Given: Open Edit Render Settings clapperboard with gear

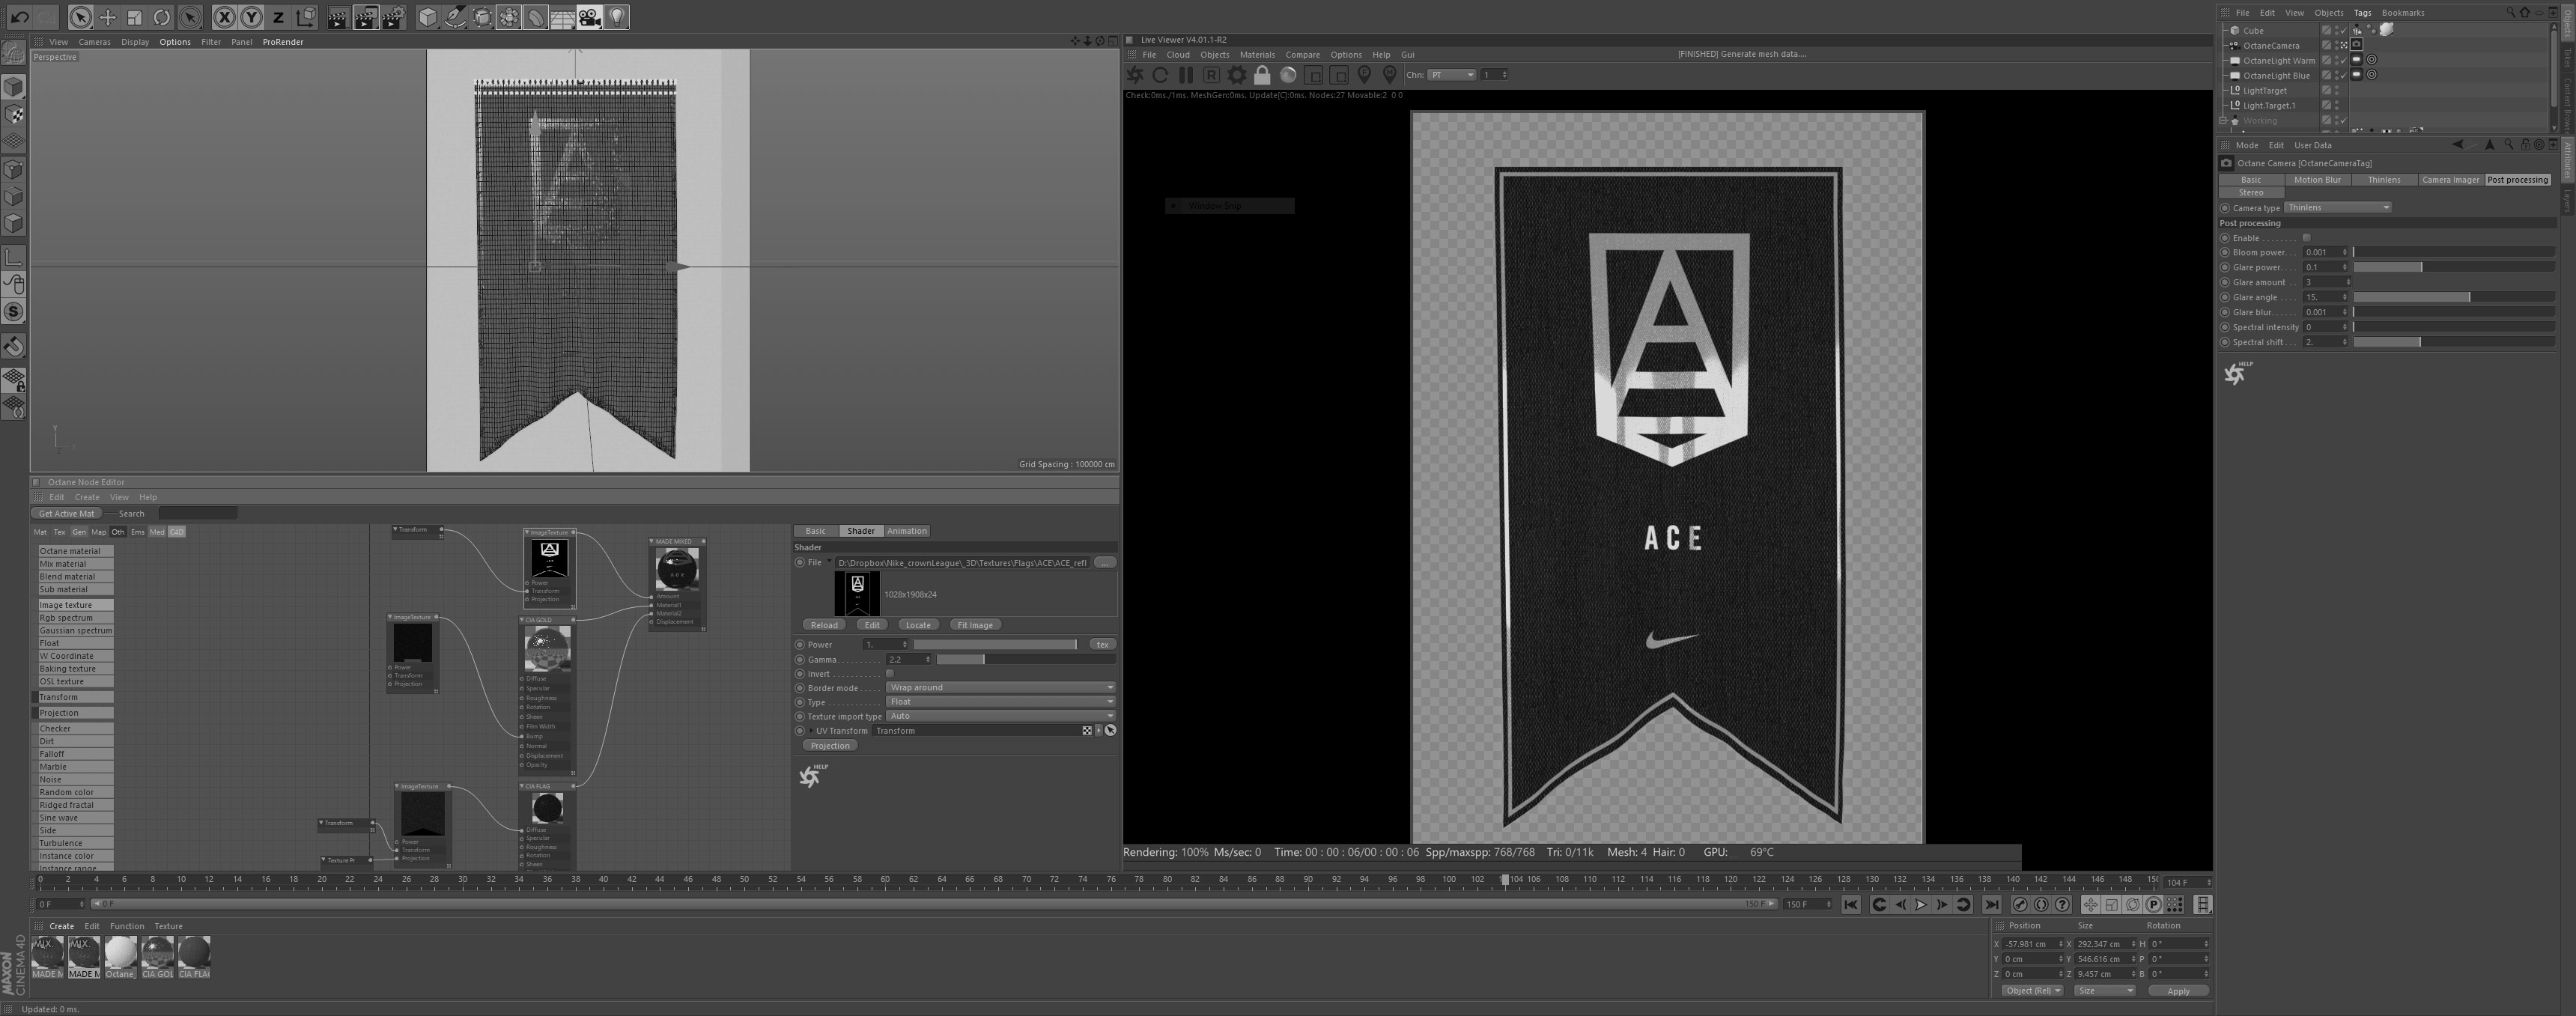Looking at the screenshot, I should click(394, 17).
